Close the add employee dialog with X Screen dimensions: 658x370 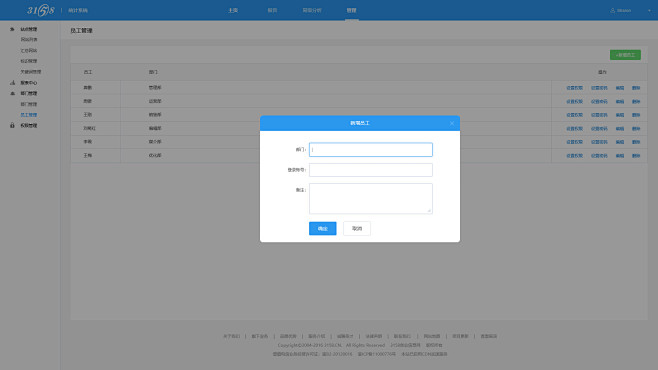452,123
